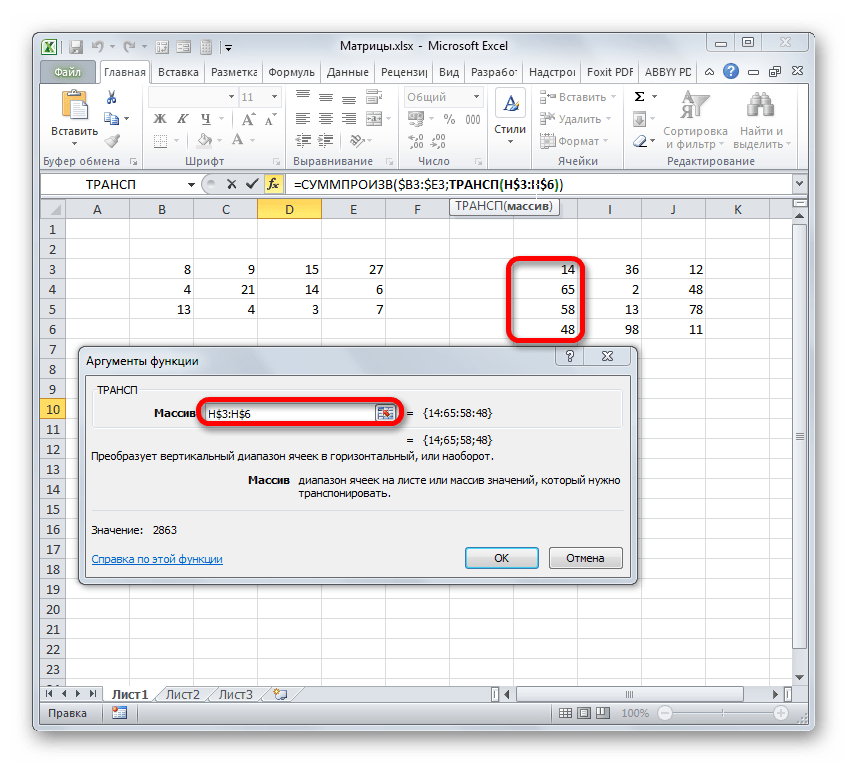The image size is (848, 764).
Task: Click the Отмена button
Action: pos(585,558)
